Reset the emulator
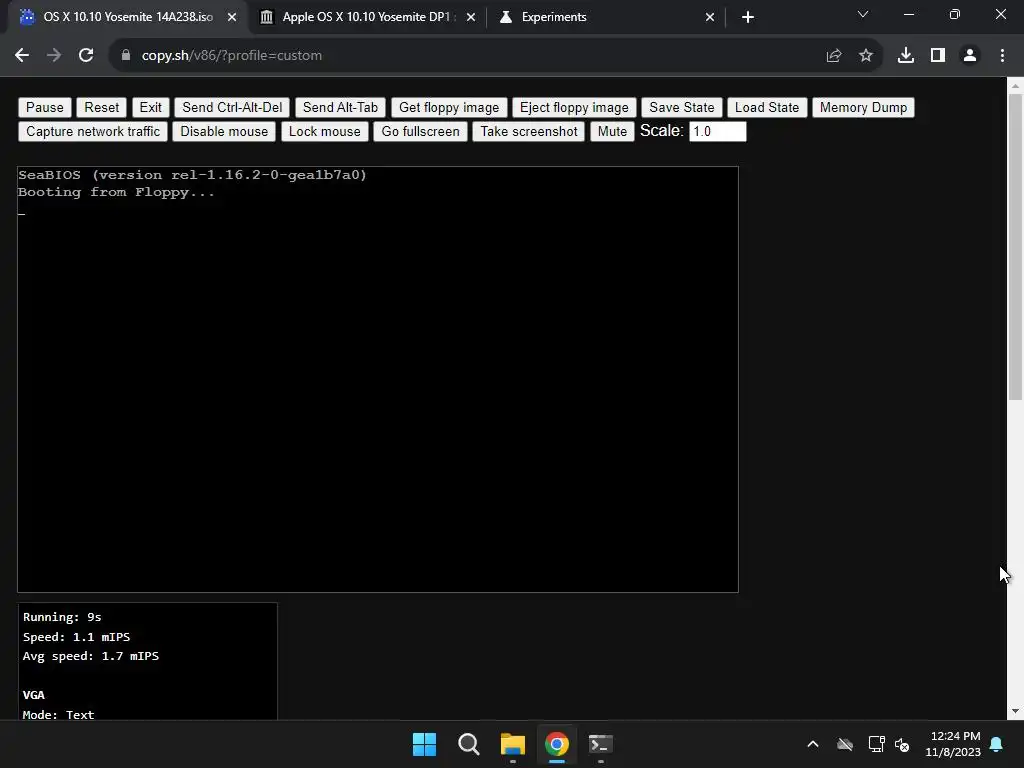This screenshot has width=1024, height=768. (x=101, y=107)
